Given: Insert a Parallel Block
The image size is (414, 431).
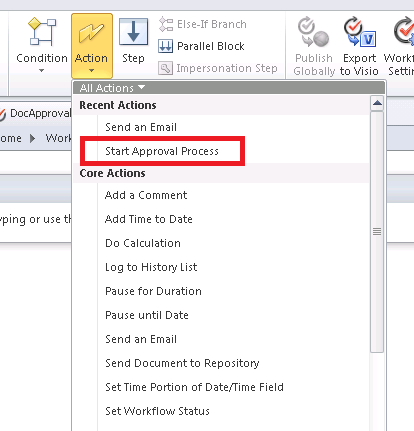Looking at the screenshot, I should click(x=201, y=46).
